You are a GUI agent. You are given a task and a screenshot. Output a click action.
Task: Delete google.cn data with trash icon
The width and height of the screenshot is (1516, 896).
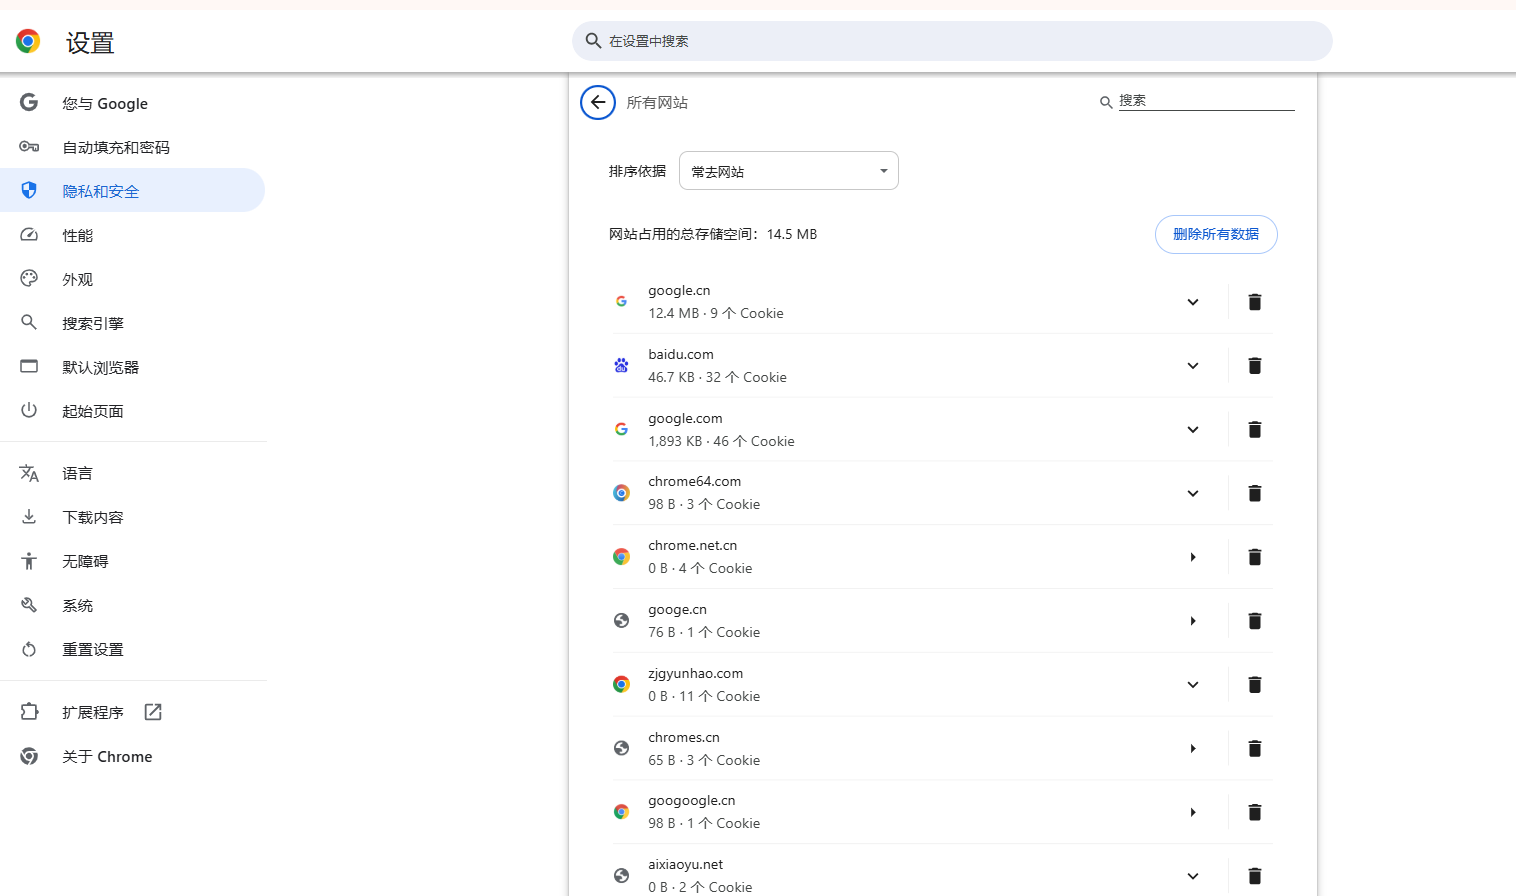click(1255, 302)
